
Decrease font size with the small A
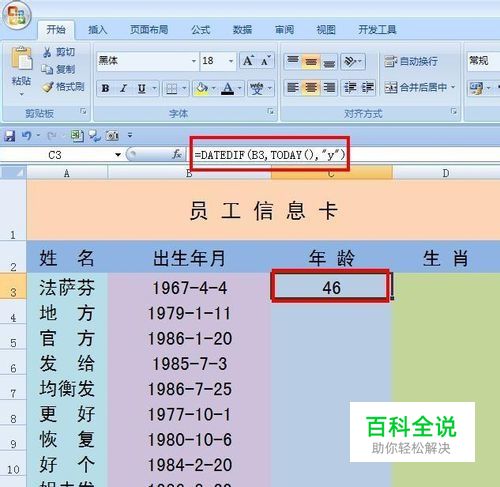(x=266, y=61)
